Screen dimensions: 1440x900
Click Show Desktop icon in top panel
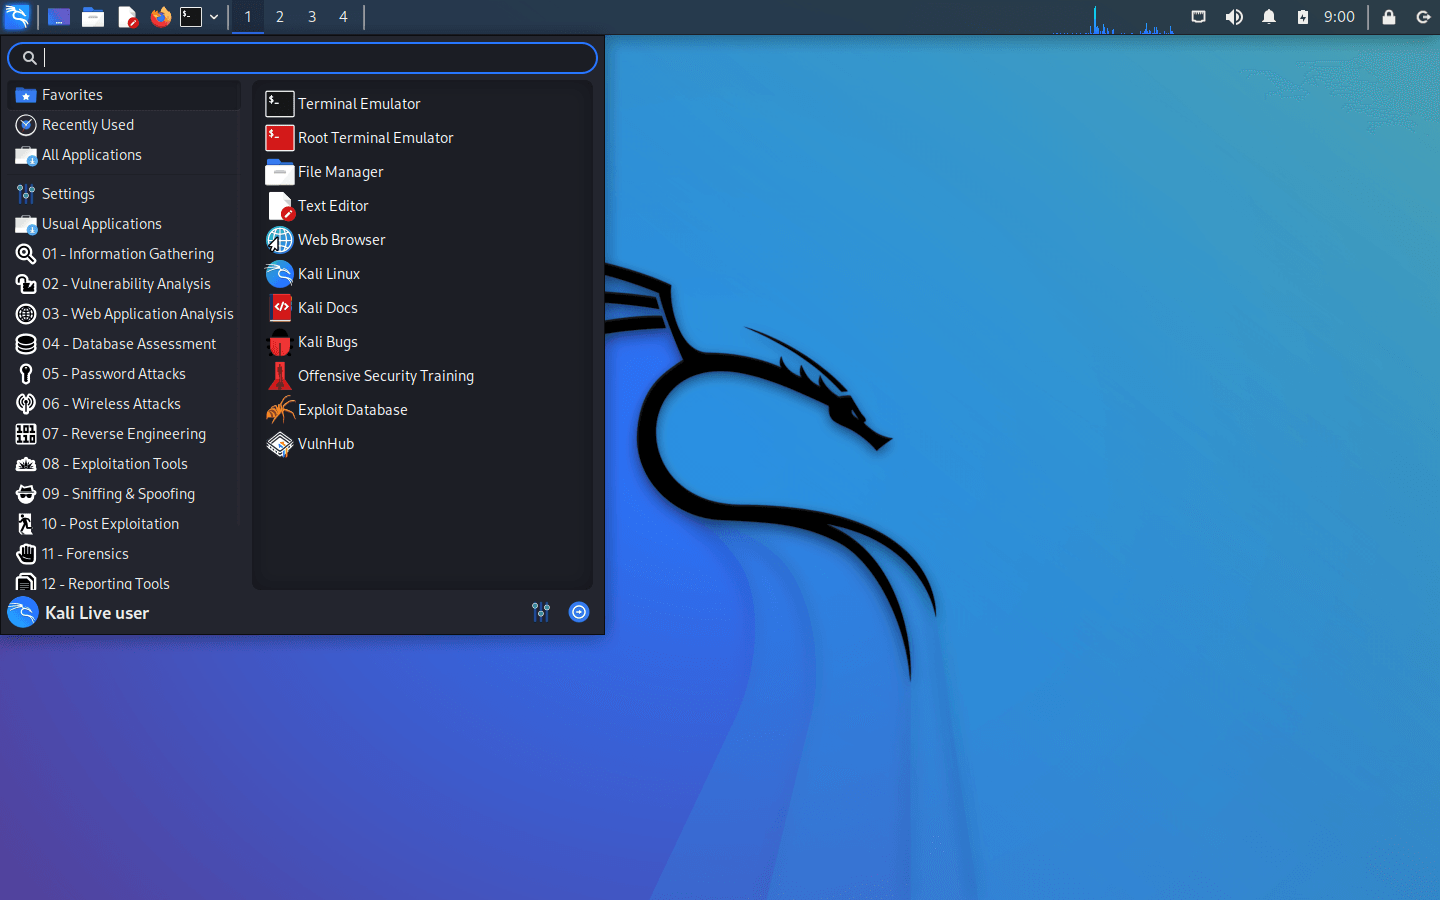[x=59, y=17]
